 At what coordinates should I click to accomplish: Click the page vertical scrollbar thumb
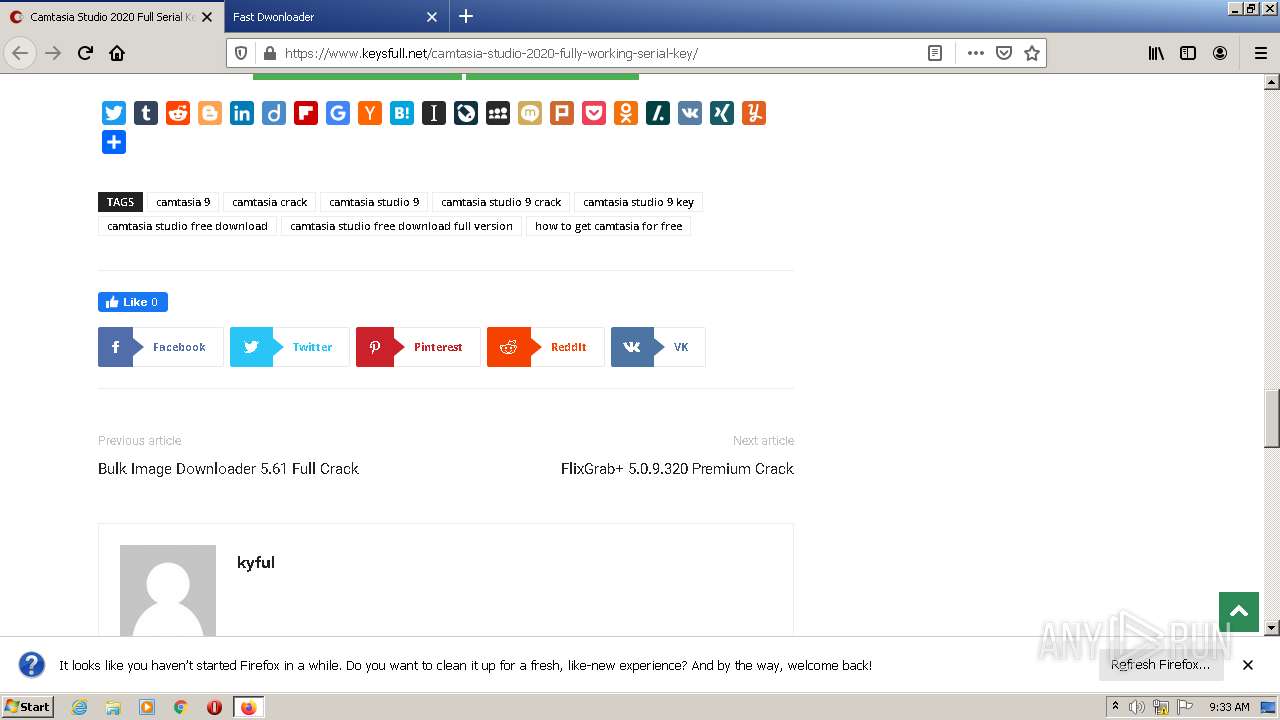click(x=1272, y=419)
